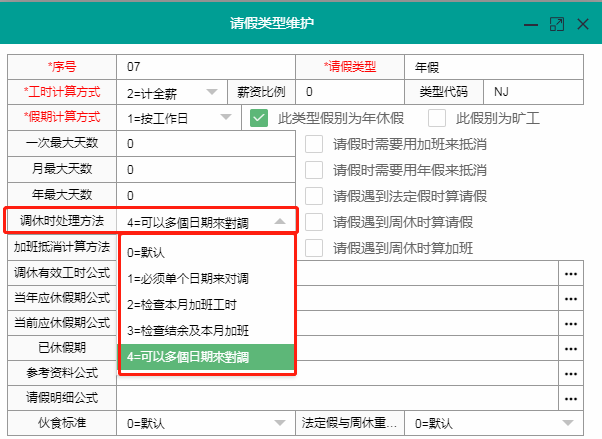The image size is (602, 439).
Task: Uncheck 此类型假别为年休假 checkbox
Action: pos(259,118)
